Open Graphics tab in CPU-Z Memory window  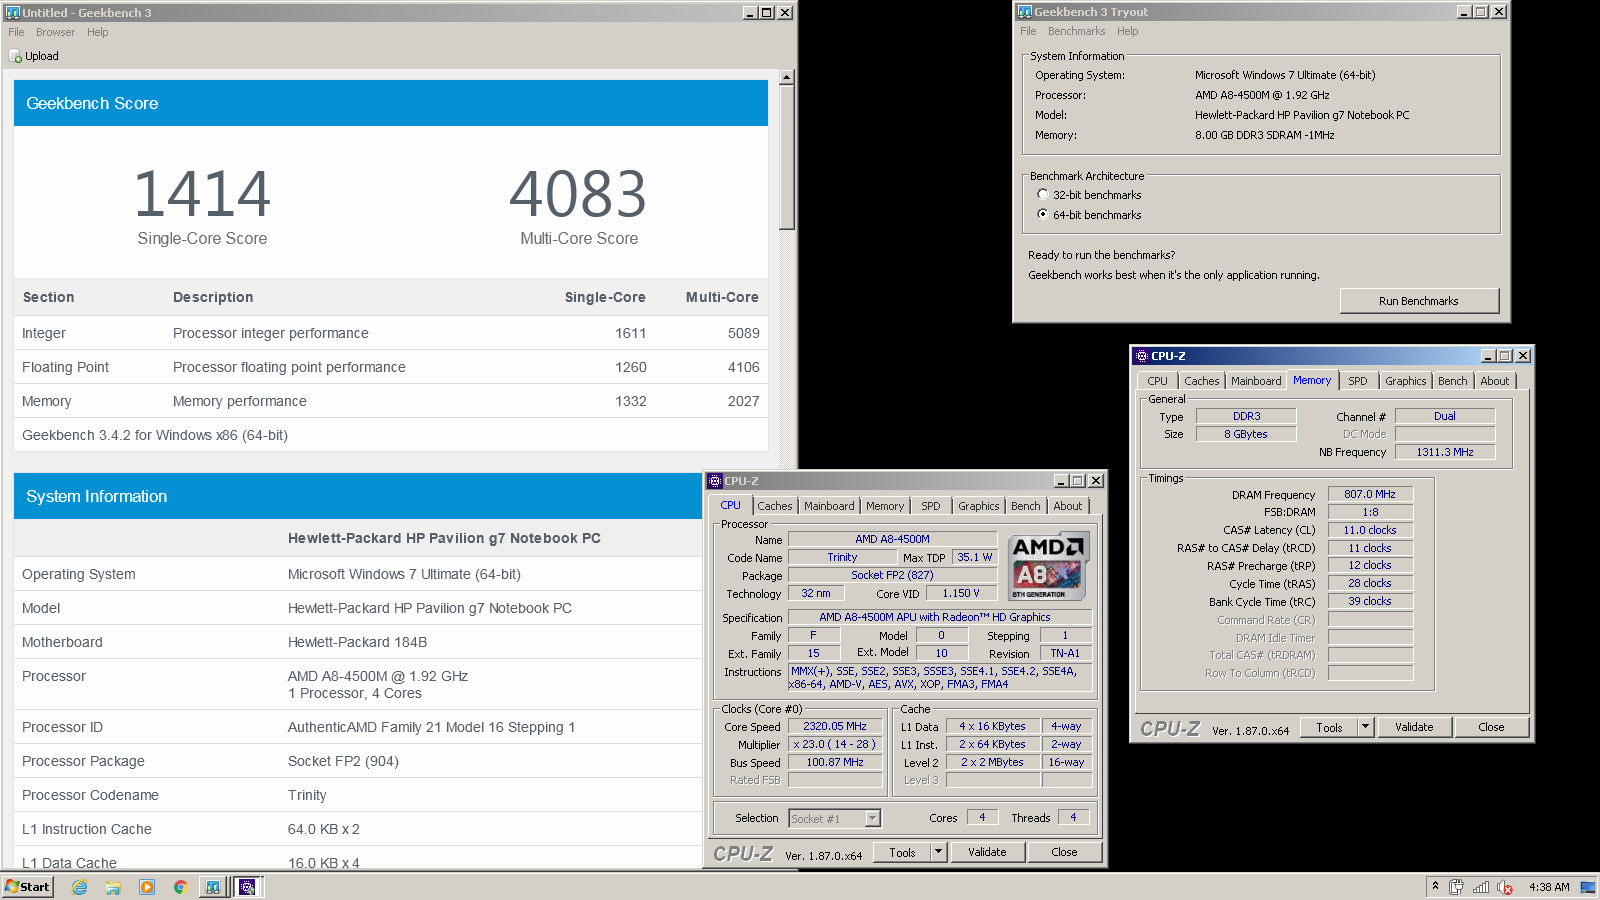[1405, 381]
